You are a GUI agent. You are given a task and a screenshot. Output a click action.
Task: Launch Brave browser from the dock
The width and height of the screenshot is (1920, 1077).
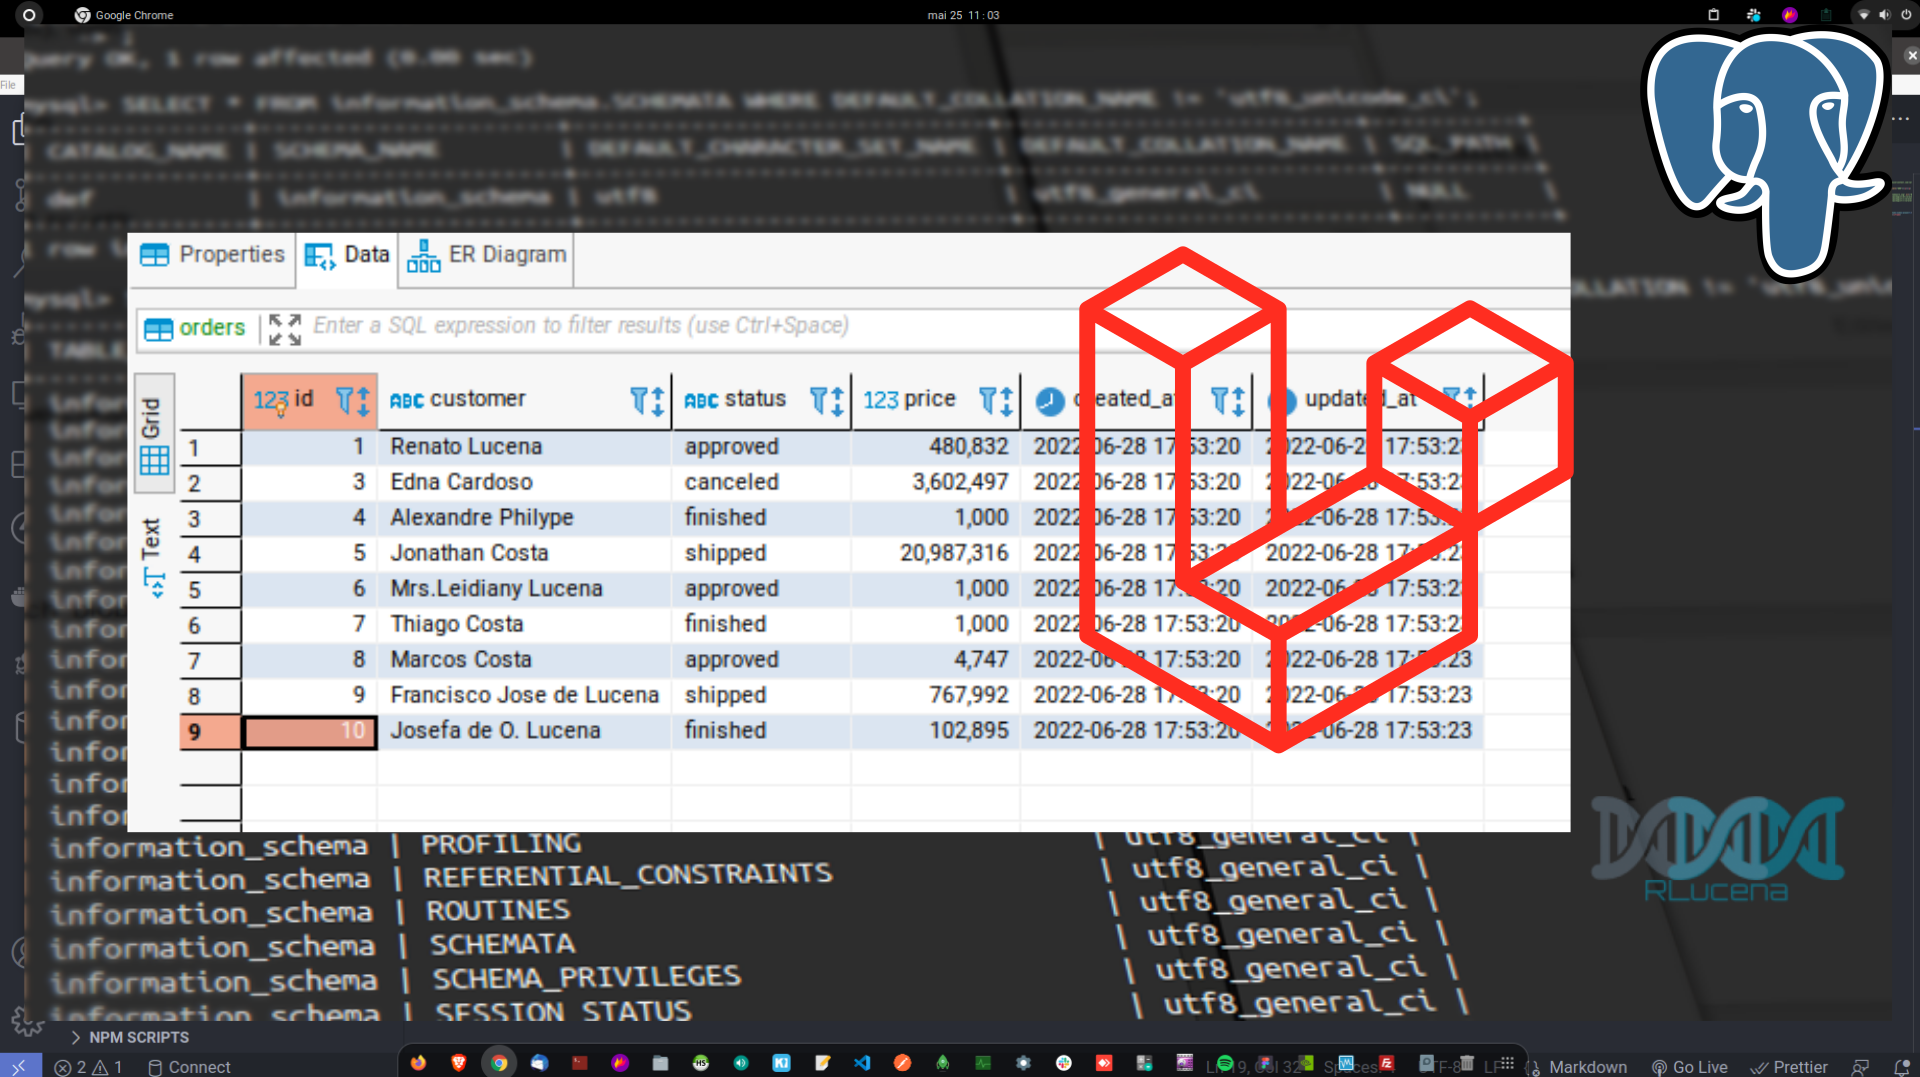(459, 1063)
